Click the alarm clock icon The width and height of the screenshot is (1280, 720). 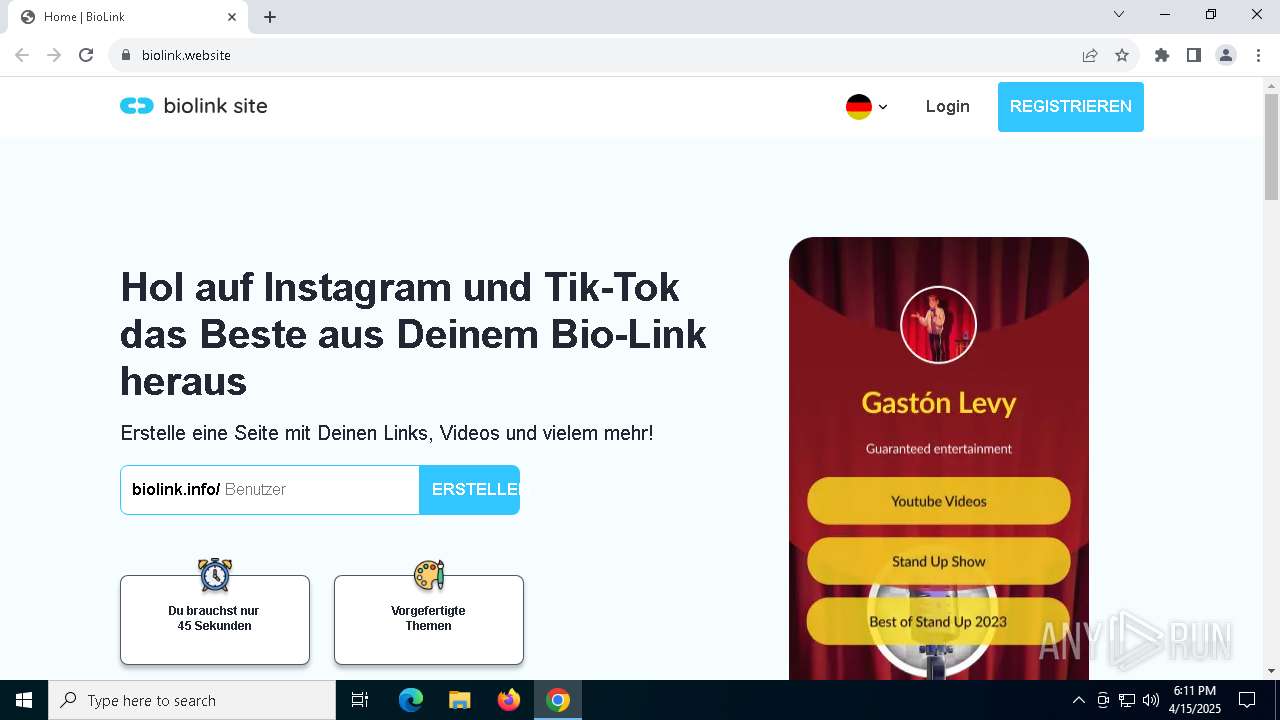click(215, 574)
